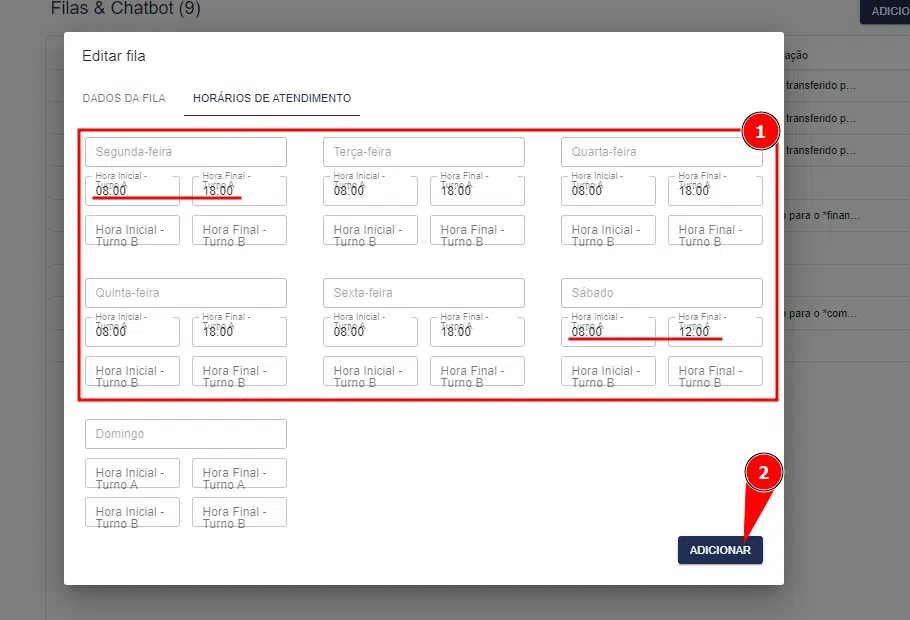Focus Segunda-feira Hora Inicial Turno B
This screenshot has width=910, height=620.
pos(132,230)
